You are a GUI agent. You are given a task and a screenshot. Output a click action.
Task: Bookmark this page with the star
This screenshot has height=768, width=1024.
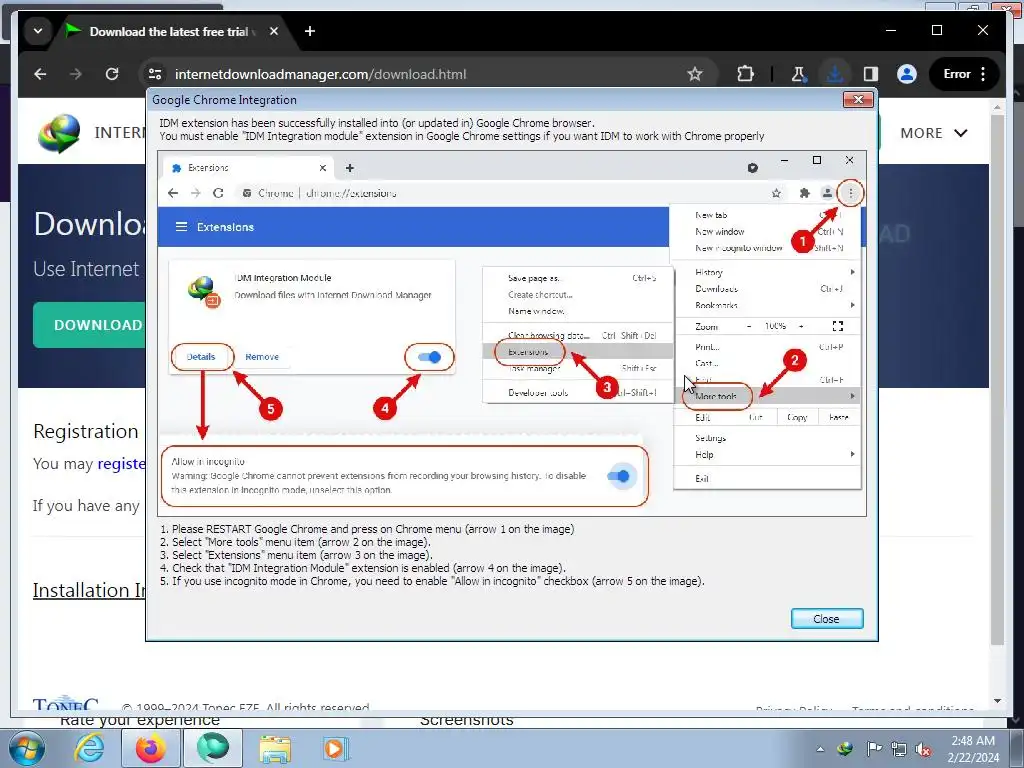click(695, 74)
